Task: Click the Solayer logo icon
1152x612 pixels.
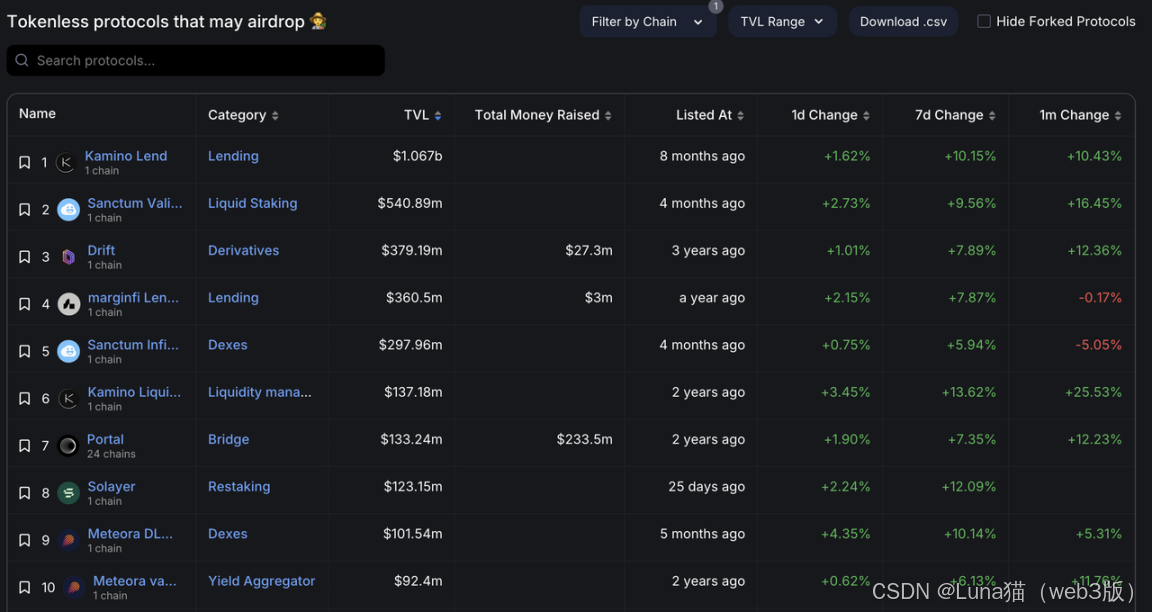Action: 68,492
